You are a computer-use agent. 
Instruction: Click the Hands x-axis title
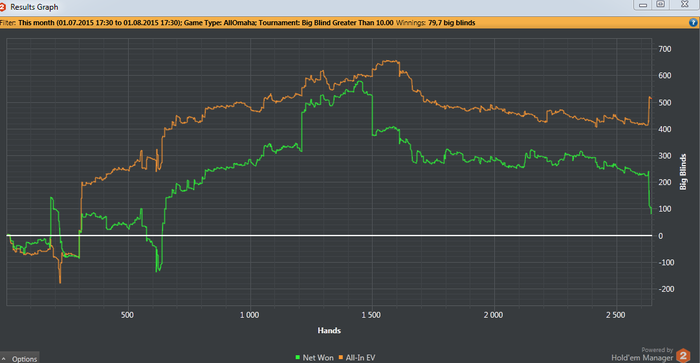tap(329, 330)
